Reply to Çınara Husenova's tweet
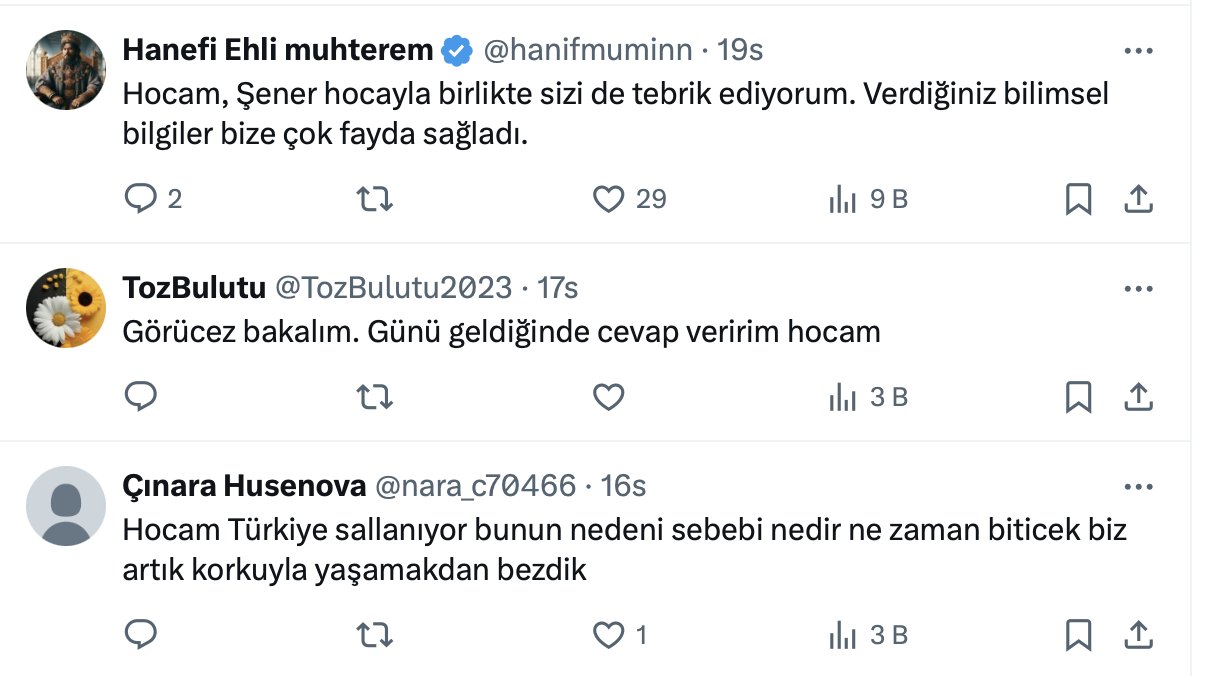This screenshot has width=1208, height=676. [141, 634]
